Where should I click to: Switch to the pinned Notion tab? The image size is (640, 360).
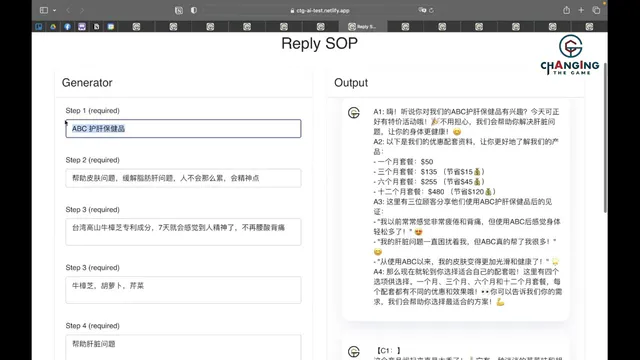coord(96,27)
